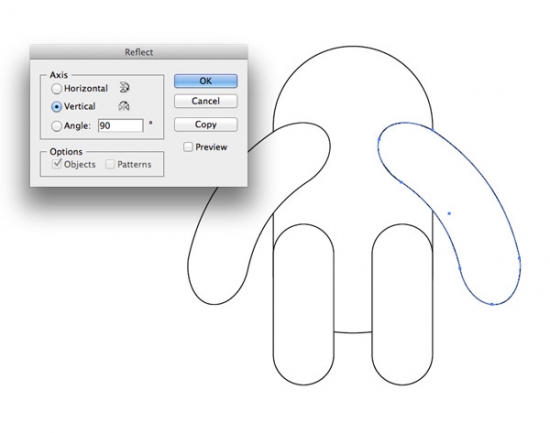Enable the Preview checkbox
The width and height of the screenshot is (550, 433).
pos(188,147)
